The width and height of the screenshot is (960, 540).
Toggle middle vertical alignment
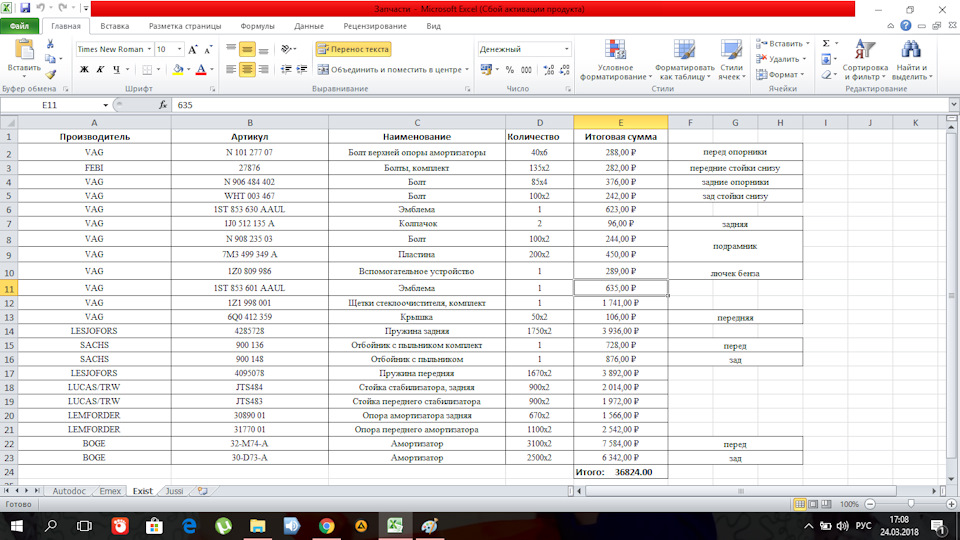pos(247,50)
